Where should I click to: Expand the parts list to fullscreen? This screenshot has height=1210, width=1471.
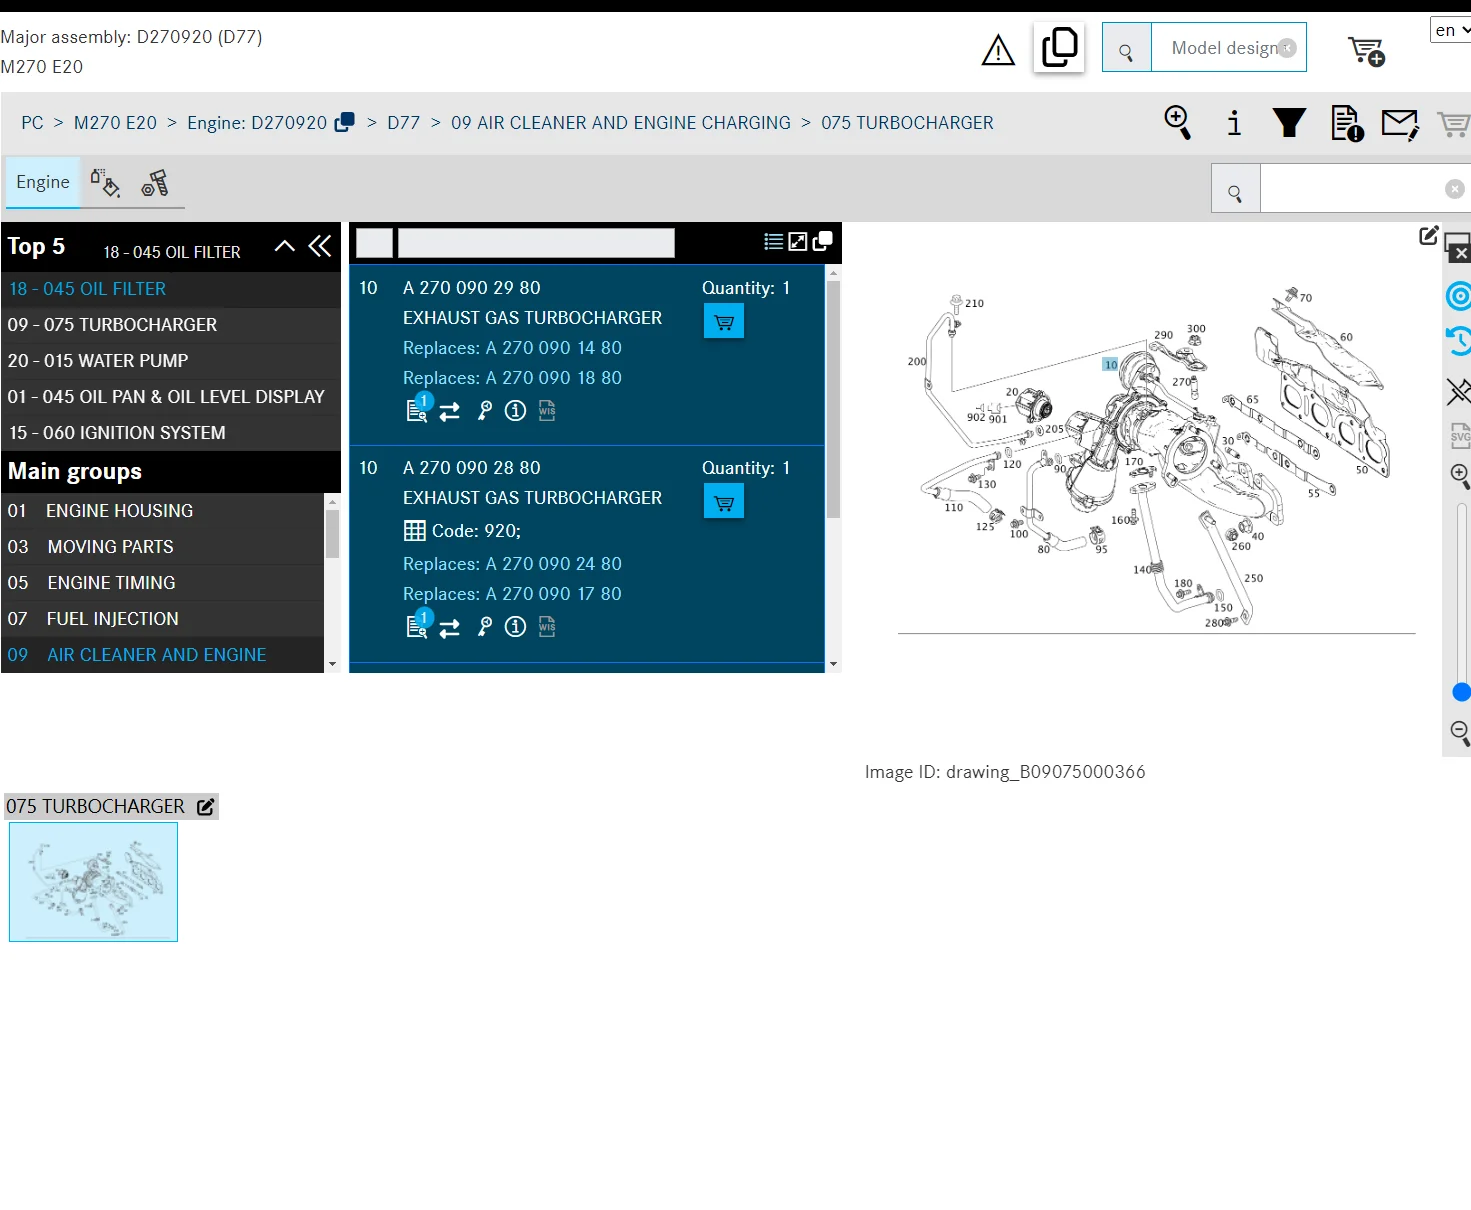tap(798, 241)
